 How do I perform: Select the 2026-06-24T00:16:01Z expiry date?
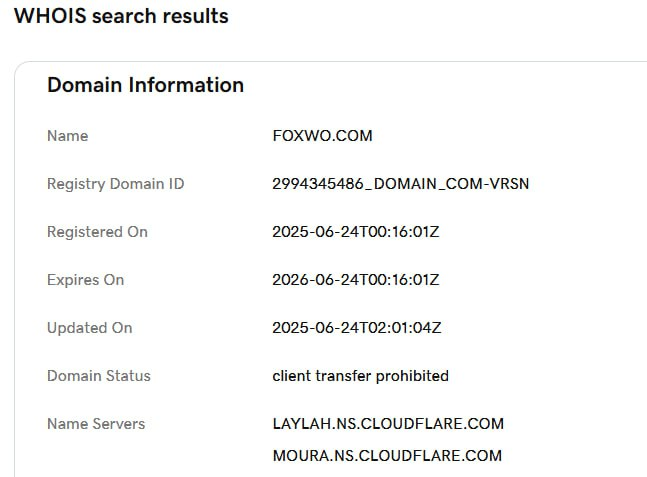point(356,280)
